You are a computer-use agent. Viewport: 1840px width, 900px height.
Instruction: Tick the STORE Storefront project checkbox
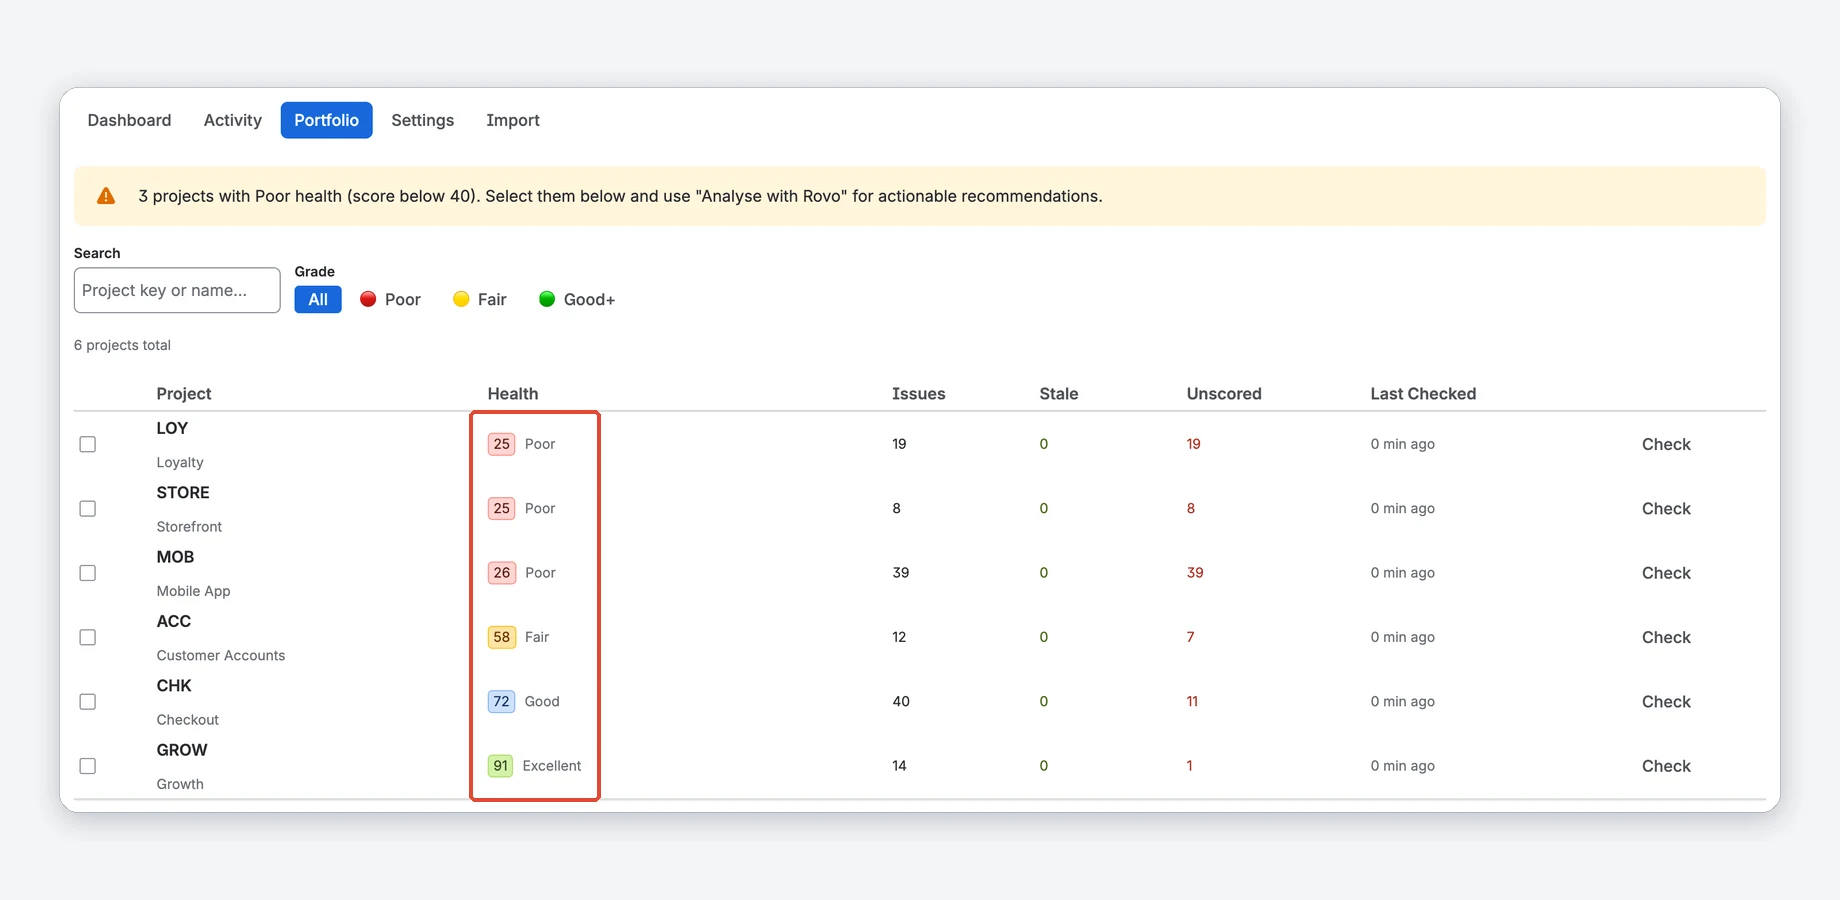88,509
